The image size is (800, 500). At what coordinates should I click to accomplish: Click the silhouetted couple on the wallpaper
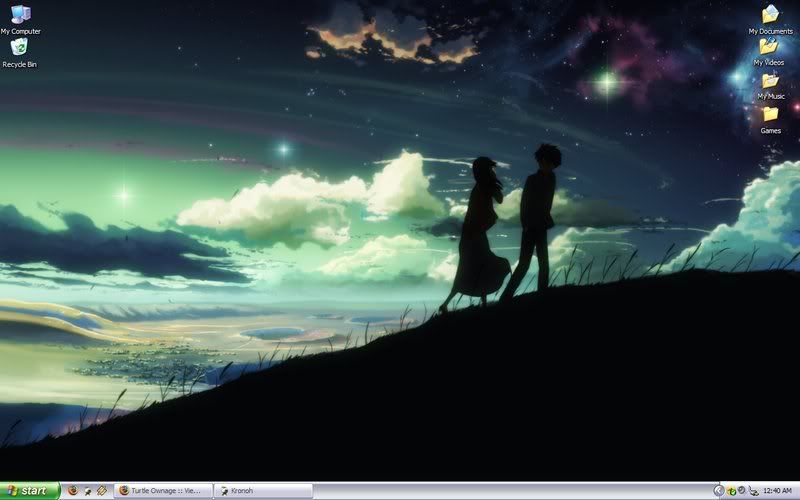point(510,225)
